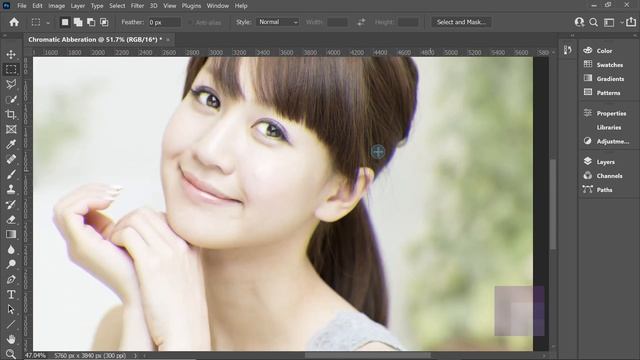
Task: Open the Layer menu
Action: [78, 6]
